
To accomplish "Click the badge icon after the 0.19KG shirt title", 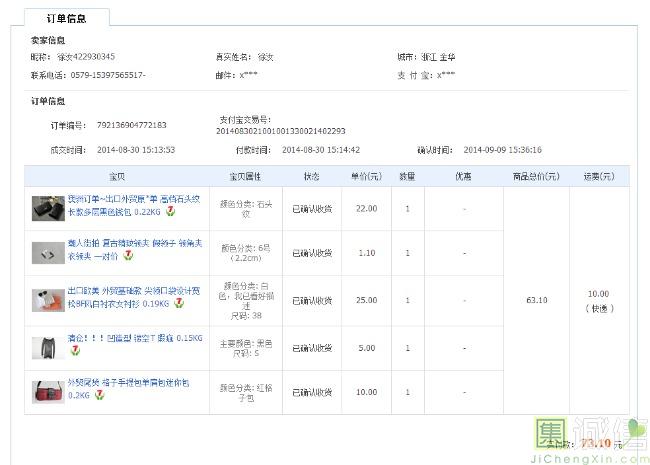I will [x=178, y=302].
